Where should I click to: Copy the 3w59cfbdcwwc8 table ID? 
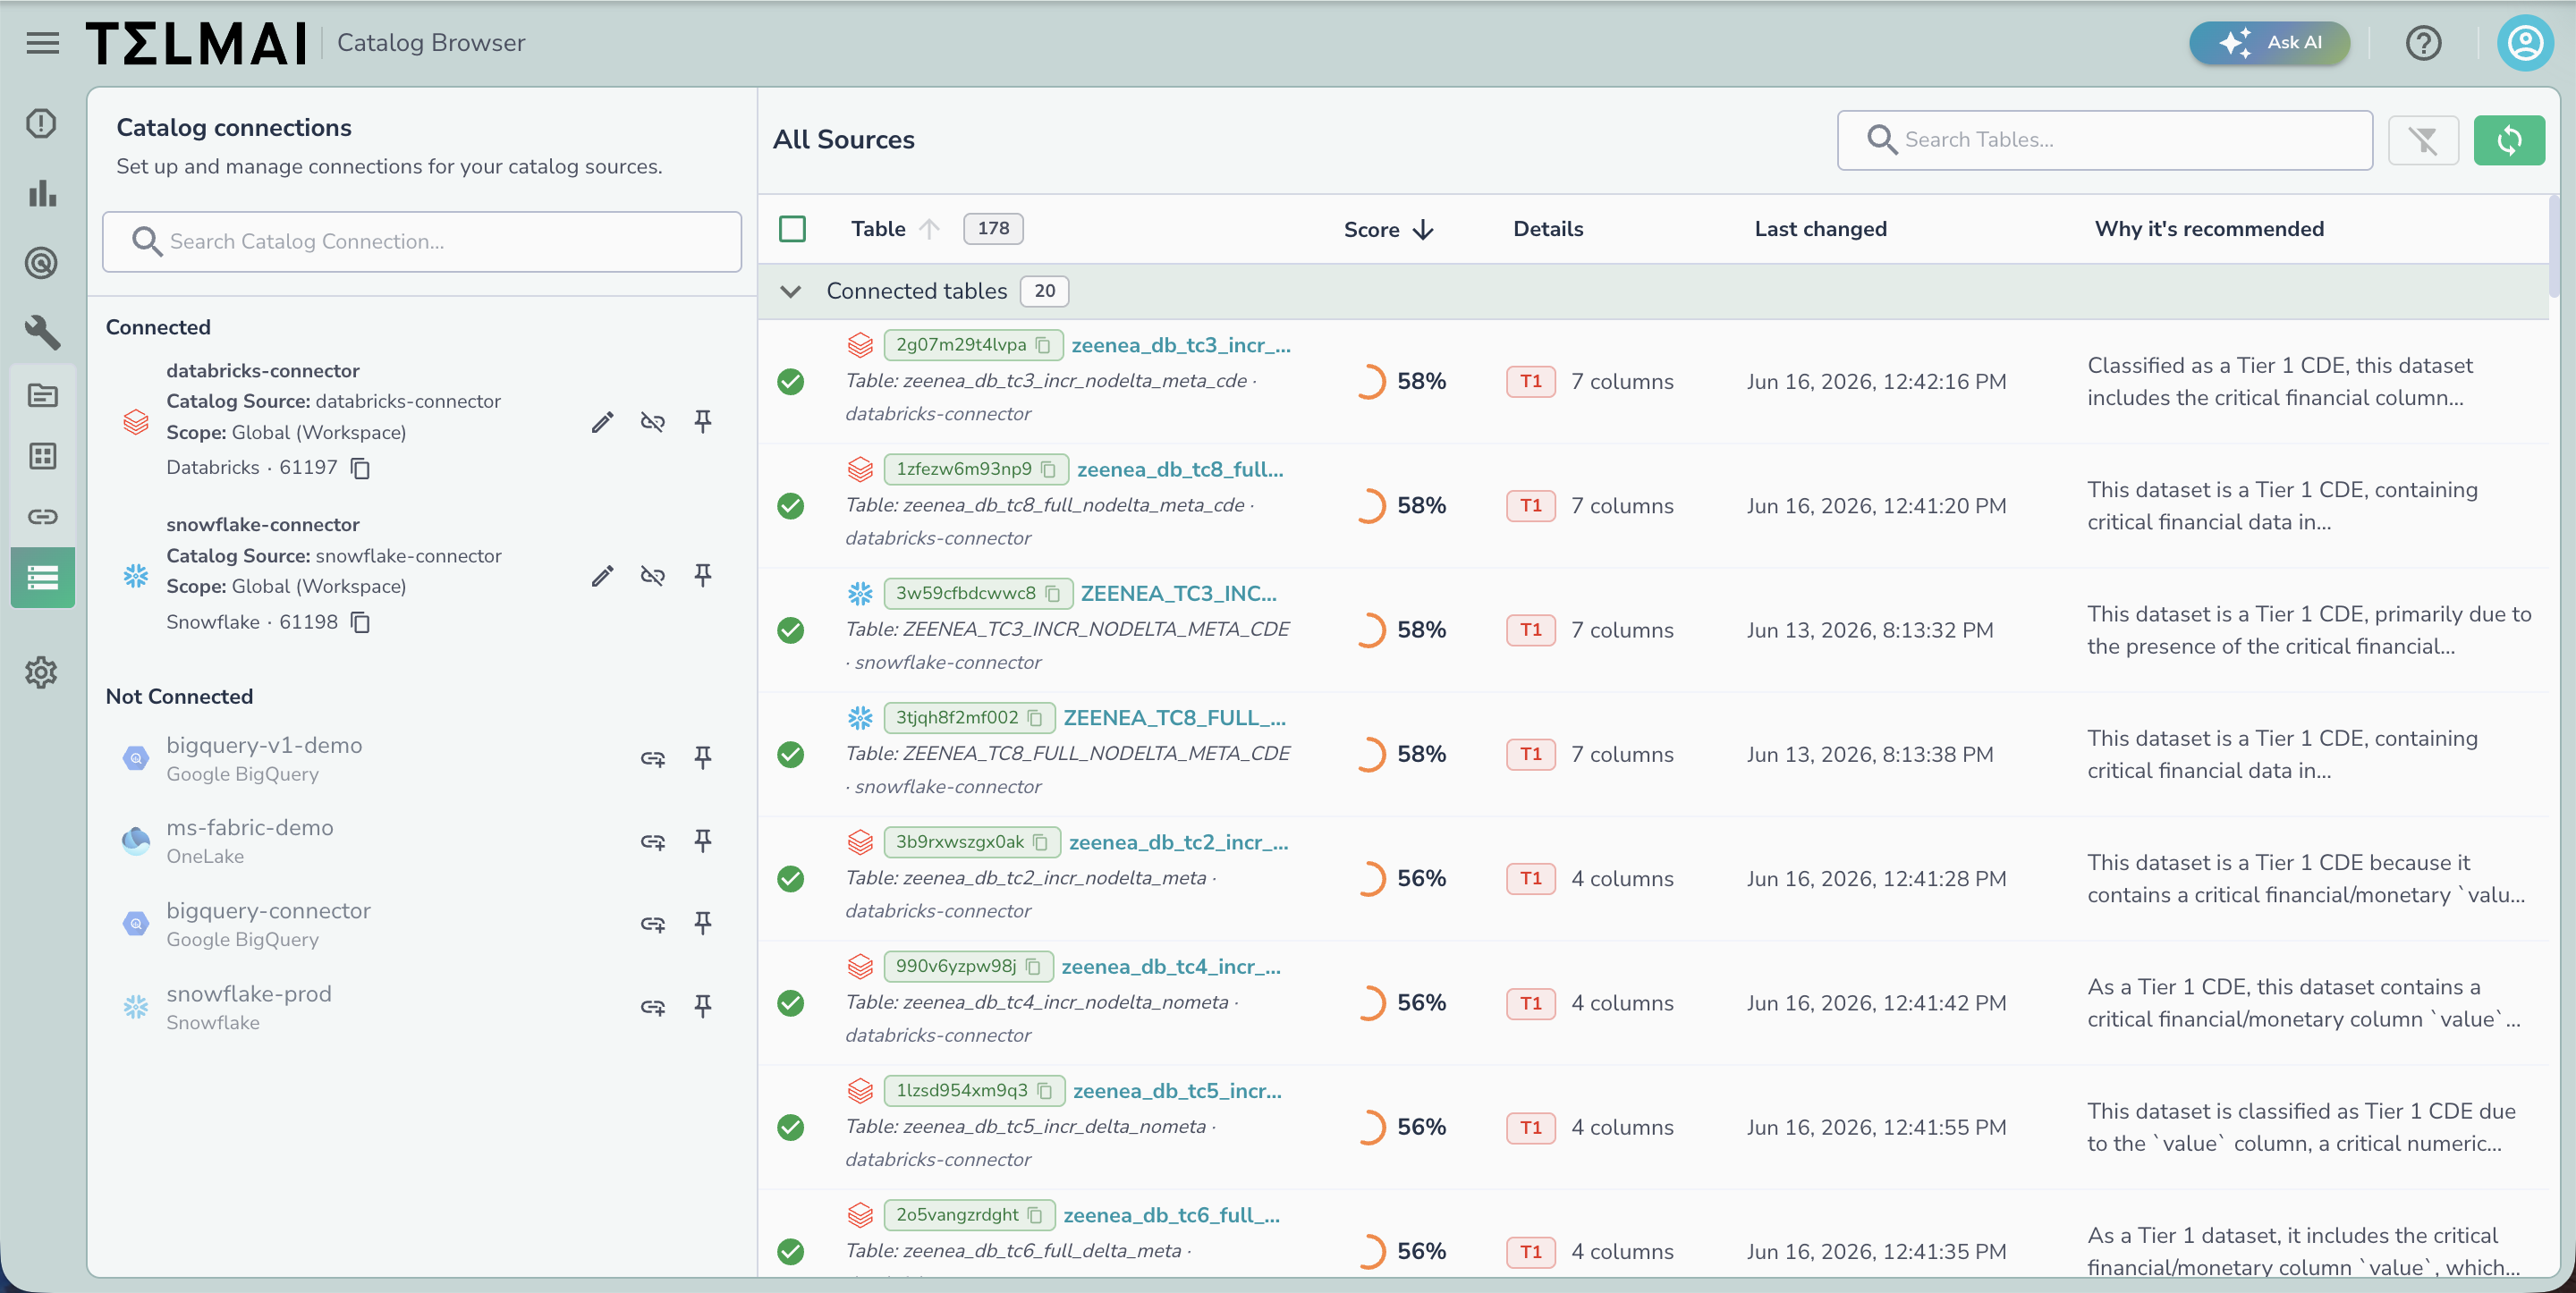point(1053,594)
